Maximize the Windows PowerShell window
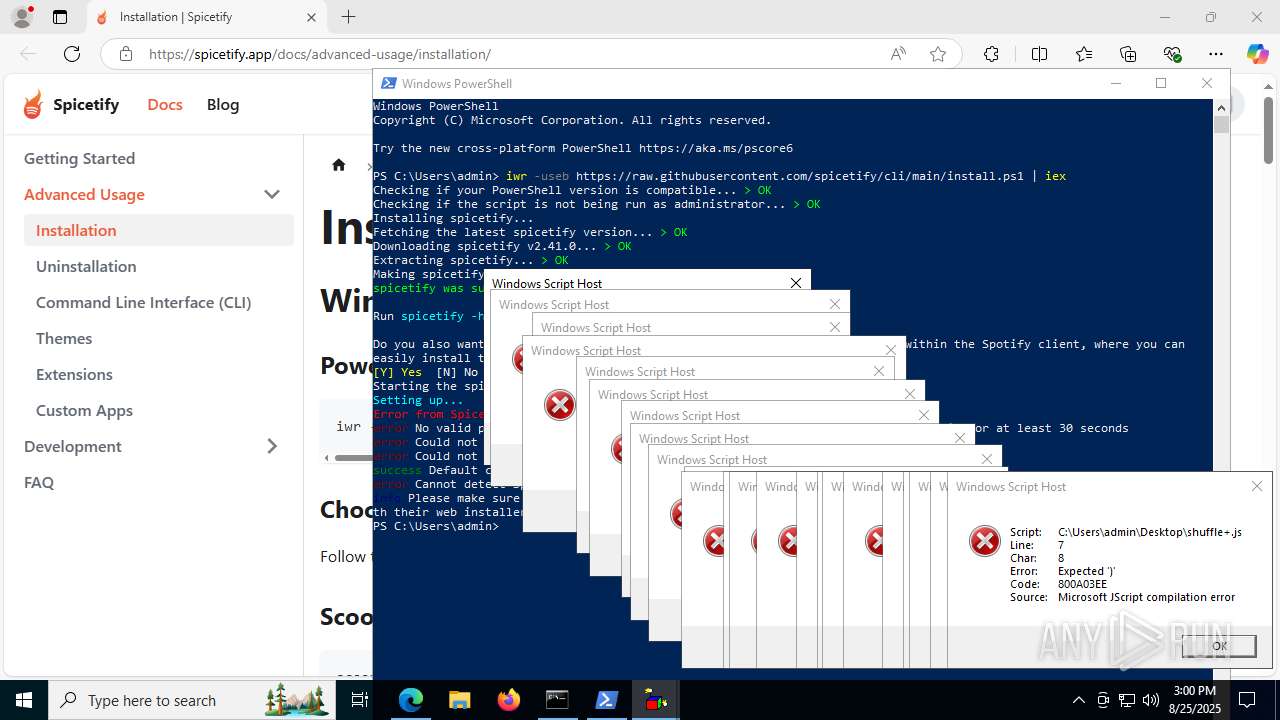The image size is (1280, 720). click(1161, 83)
